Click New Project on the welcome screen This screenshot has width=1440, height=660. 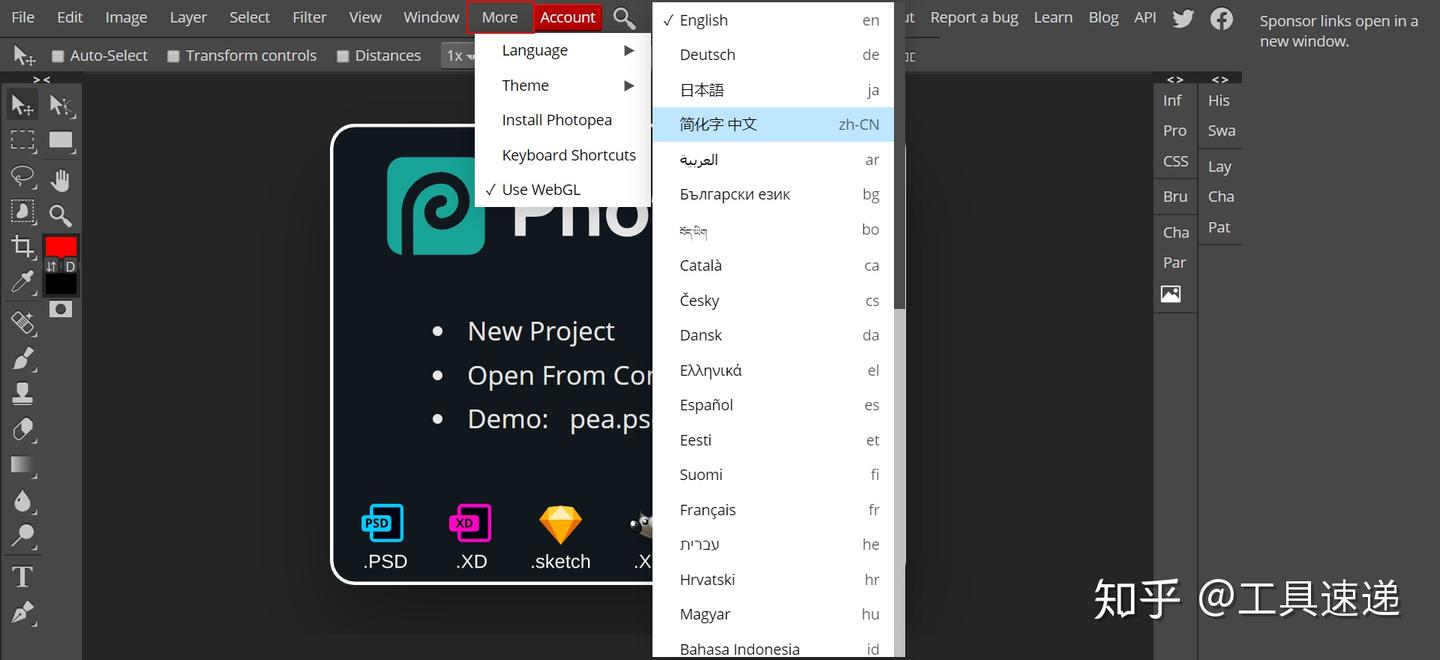[x=541, y=331]
